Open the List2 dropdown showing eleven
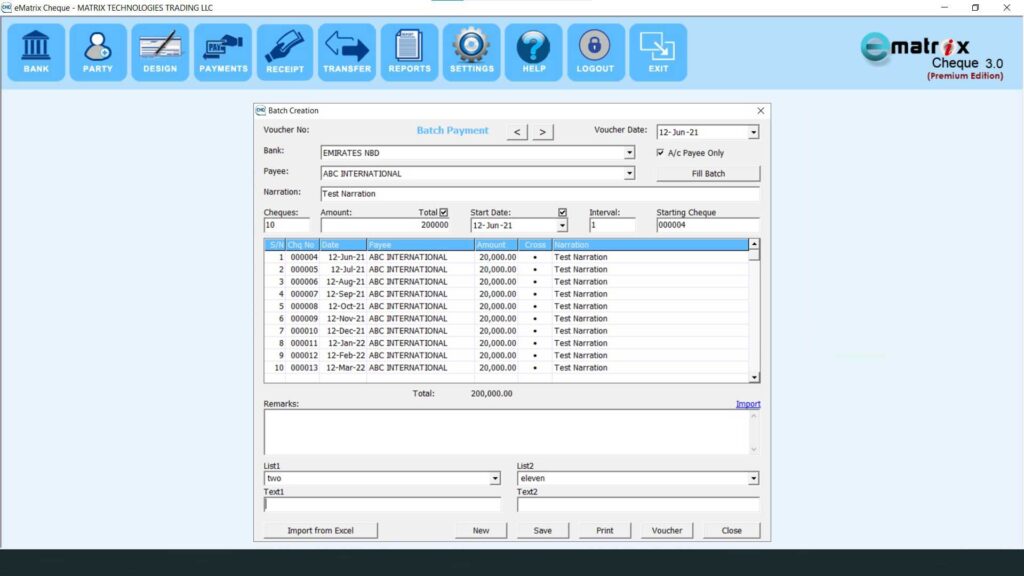This screenshot has height=576, width=1024. pyautogui.click(x=753, y=478)
